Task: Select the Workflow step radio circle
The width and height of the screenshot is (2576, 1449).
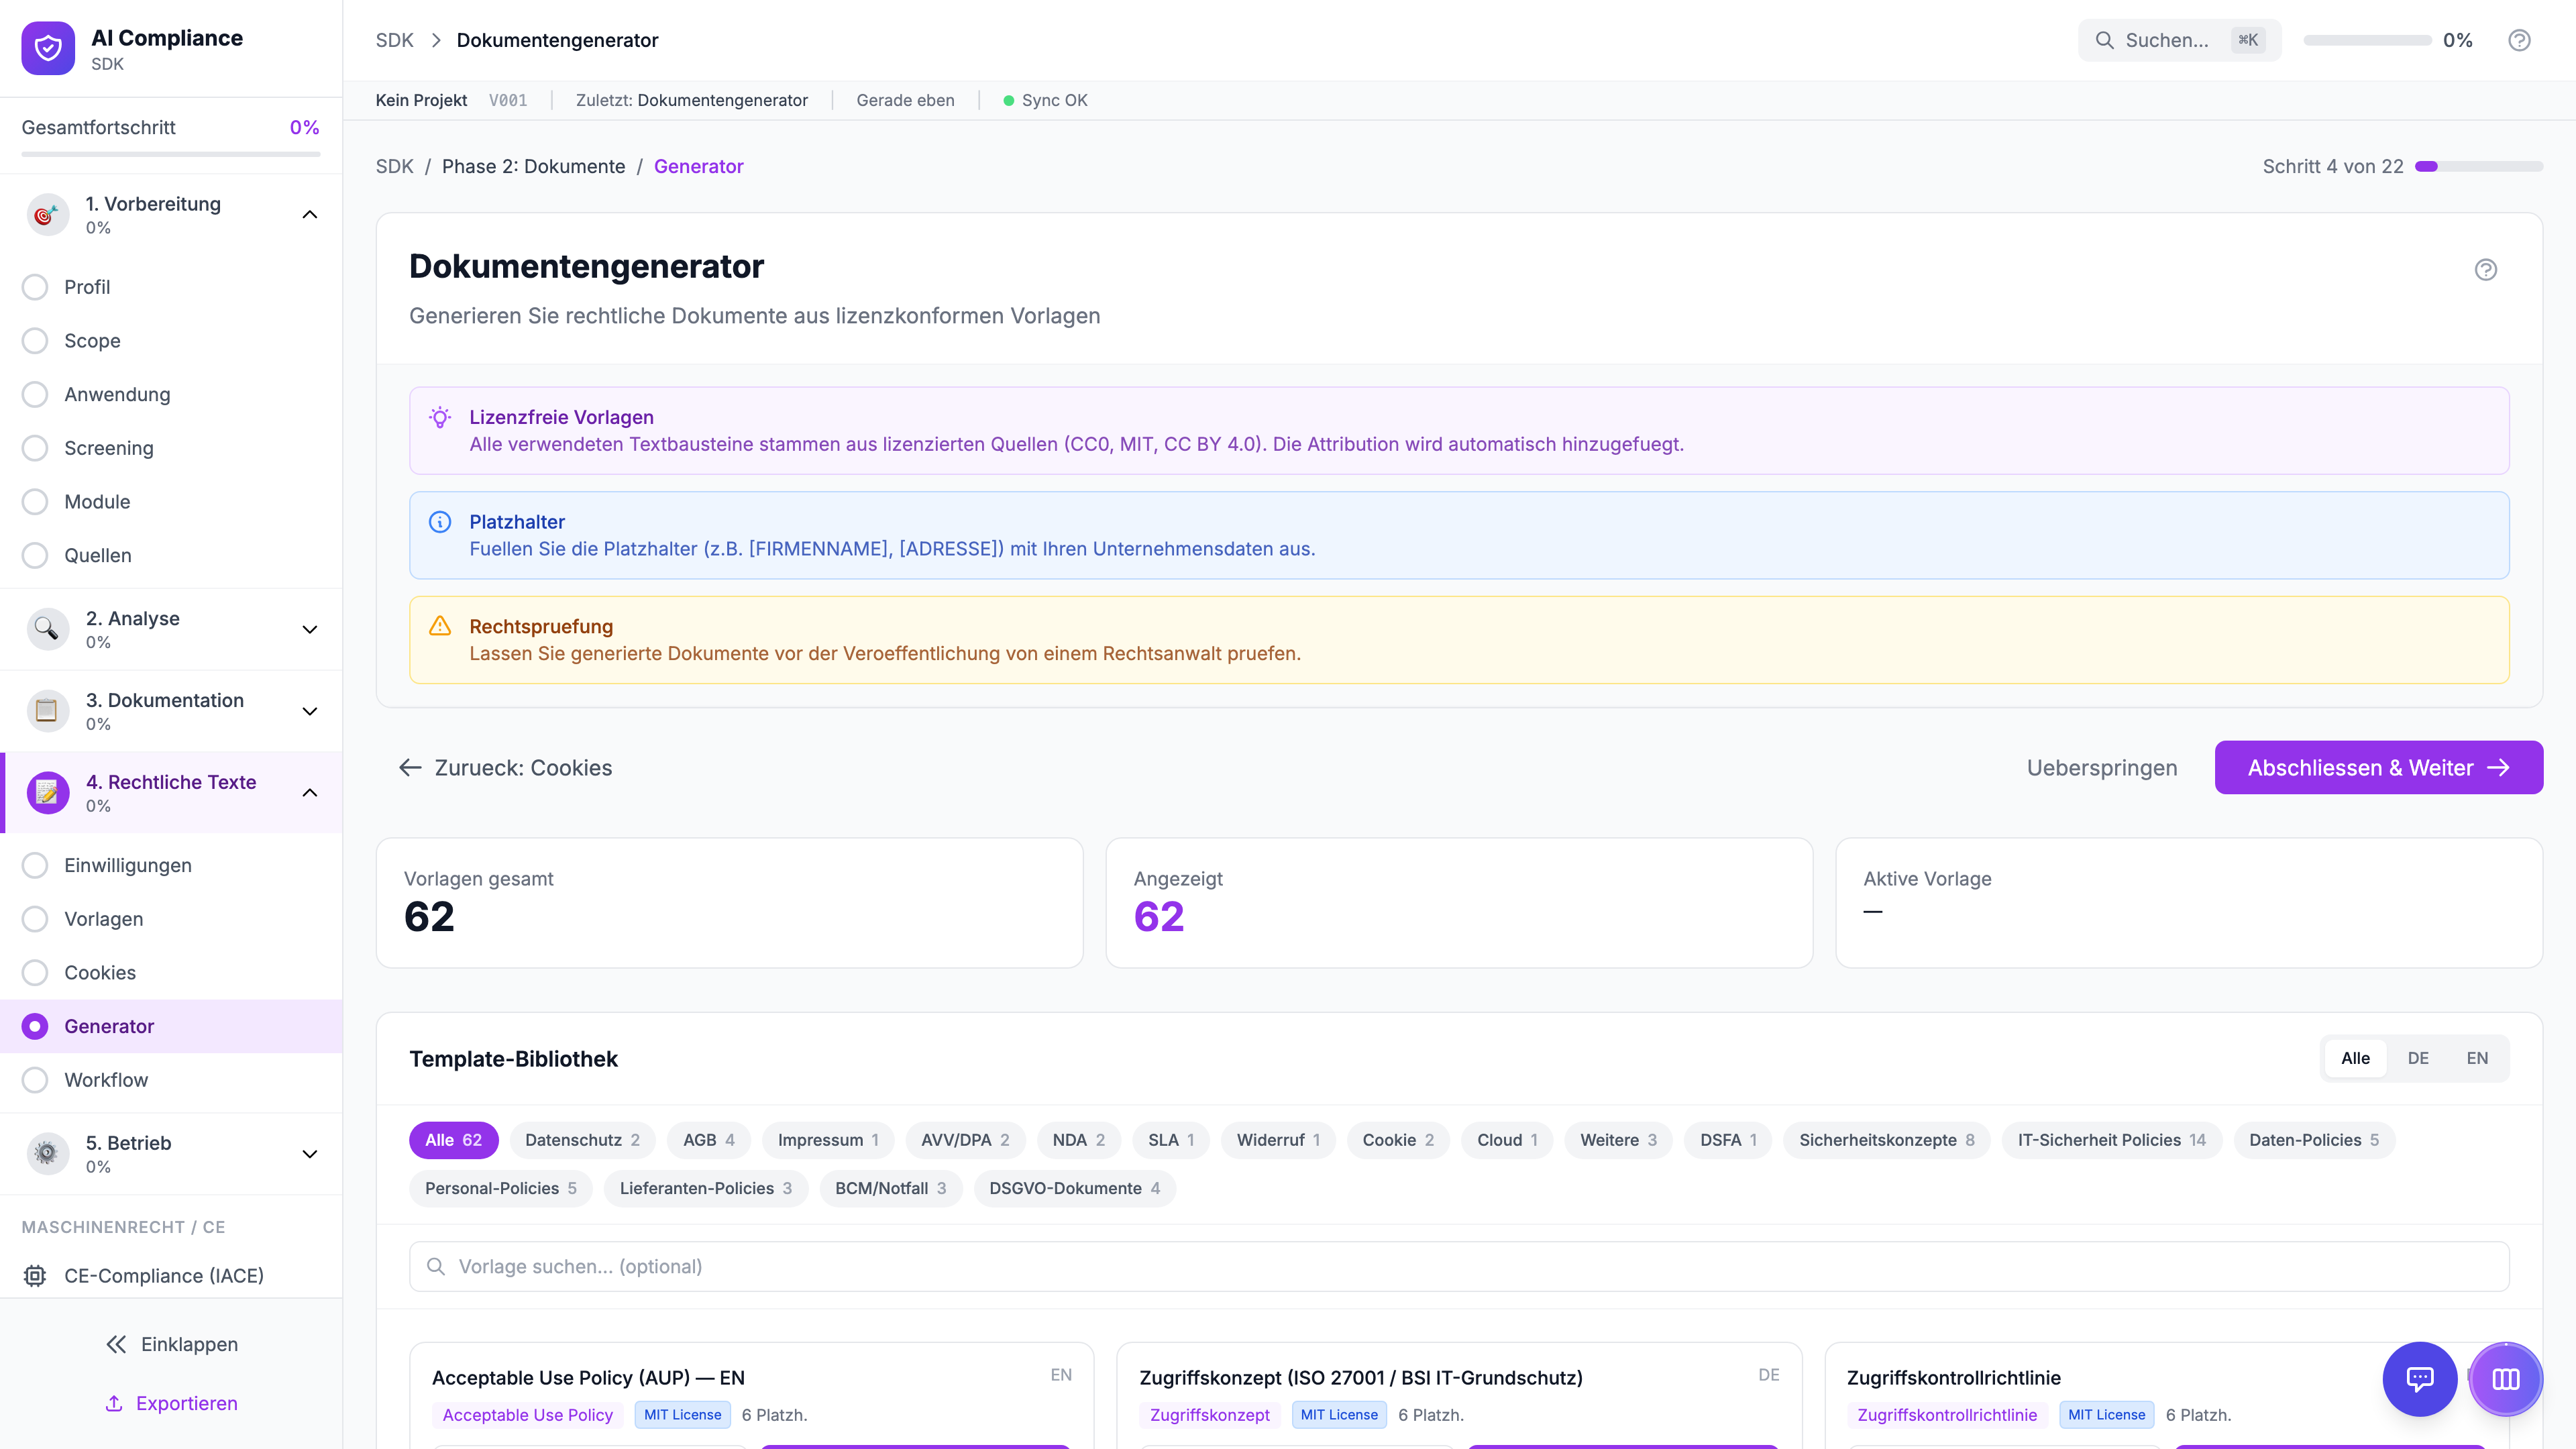Action: pyautogui.click(x=35, y=1080)
